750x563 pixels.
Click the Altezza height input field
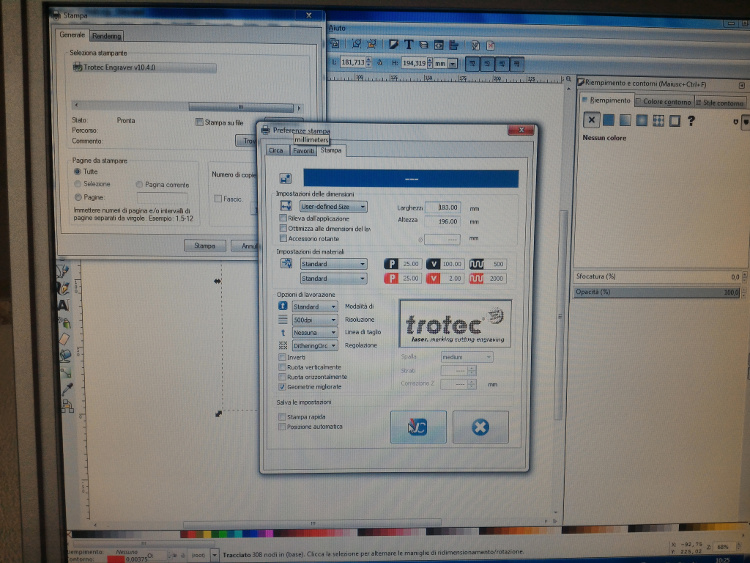click(442, 221)
